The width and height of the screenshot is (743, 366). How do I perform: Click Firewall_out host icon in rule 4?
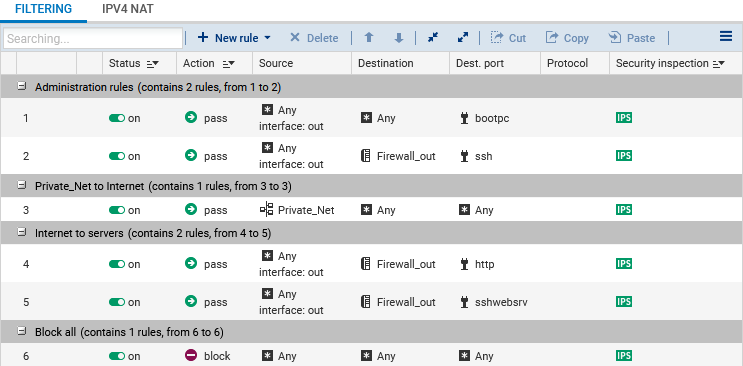(366, 264)
